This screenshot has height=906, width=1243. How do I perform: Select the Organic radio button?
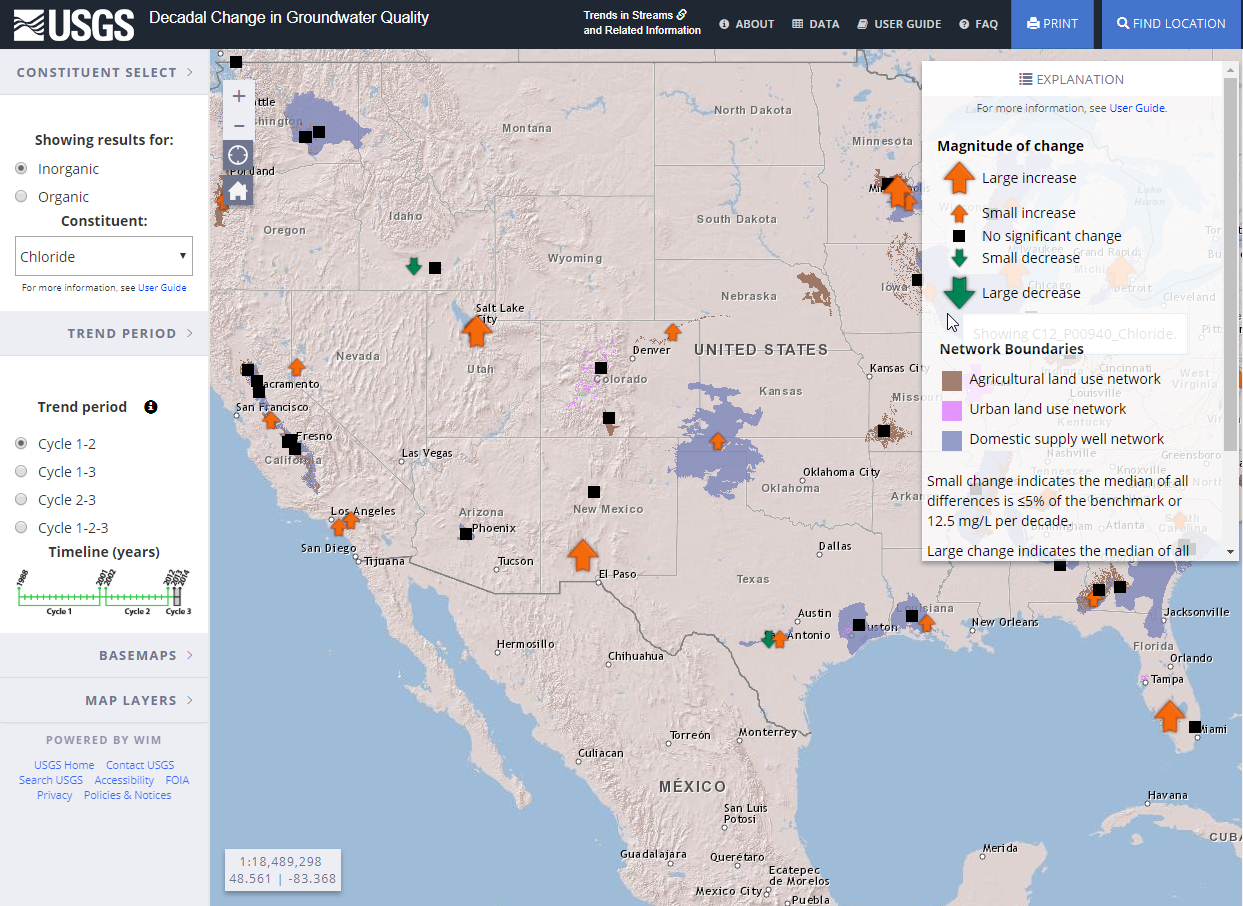21,196
